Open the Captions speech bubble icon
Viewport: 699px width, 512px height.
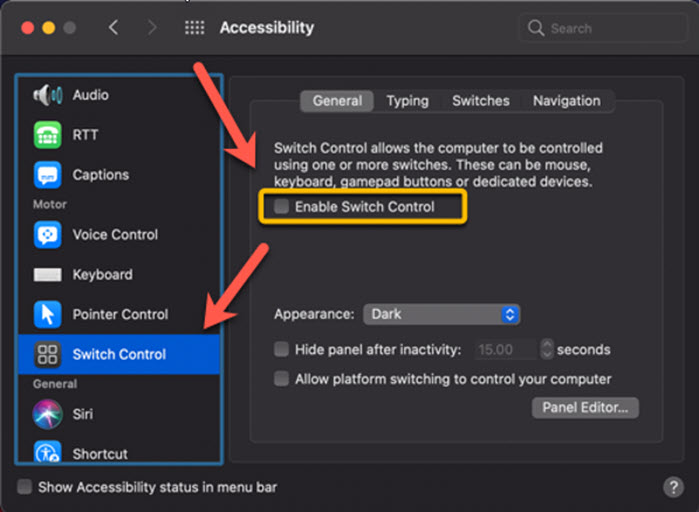(47, 175)
